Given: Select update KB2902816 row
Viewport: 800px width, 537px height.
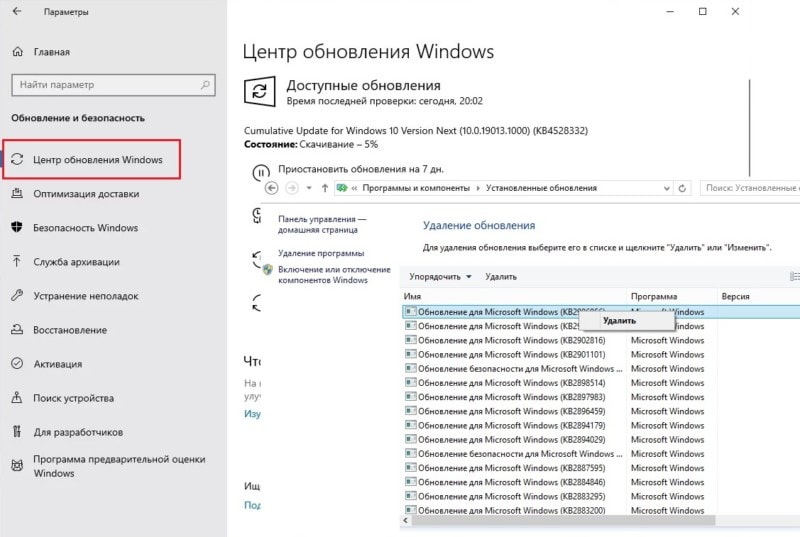Looking at the screenshot, I should 602,340.
